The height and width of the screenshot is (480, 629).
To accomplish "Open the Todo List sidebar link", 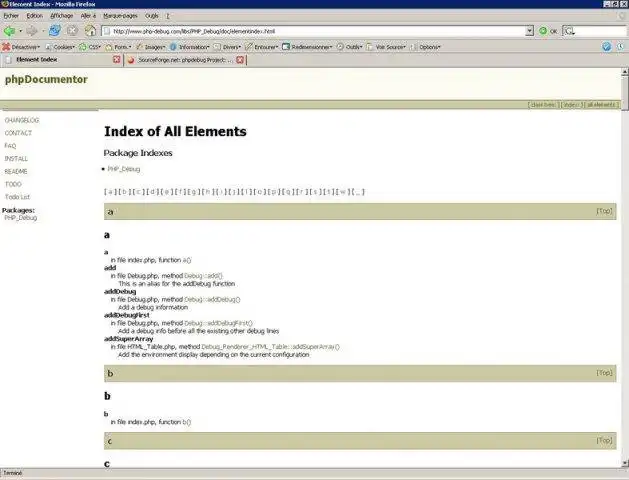I will coord(17,197).
